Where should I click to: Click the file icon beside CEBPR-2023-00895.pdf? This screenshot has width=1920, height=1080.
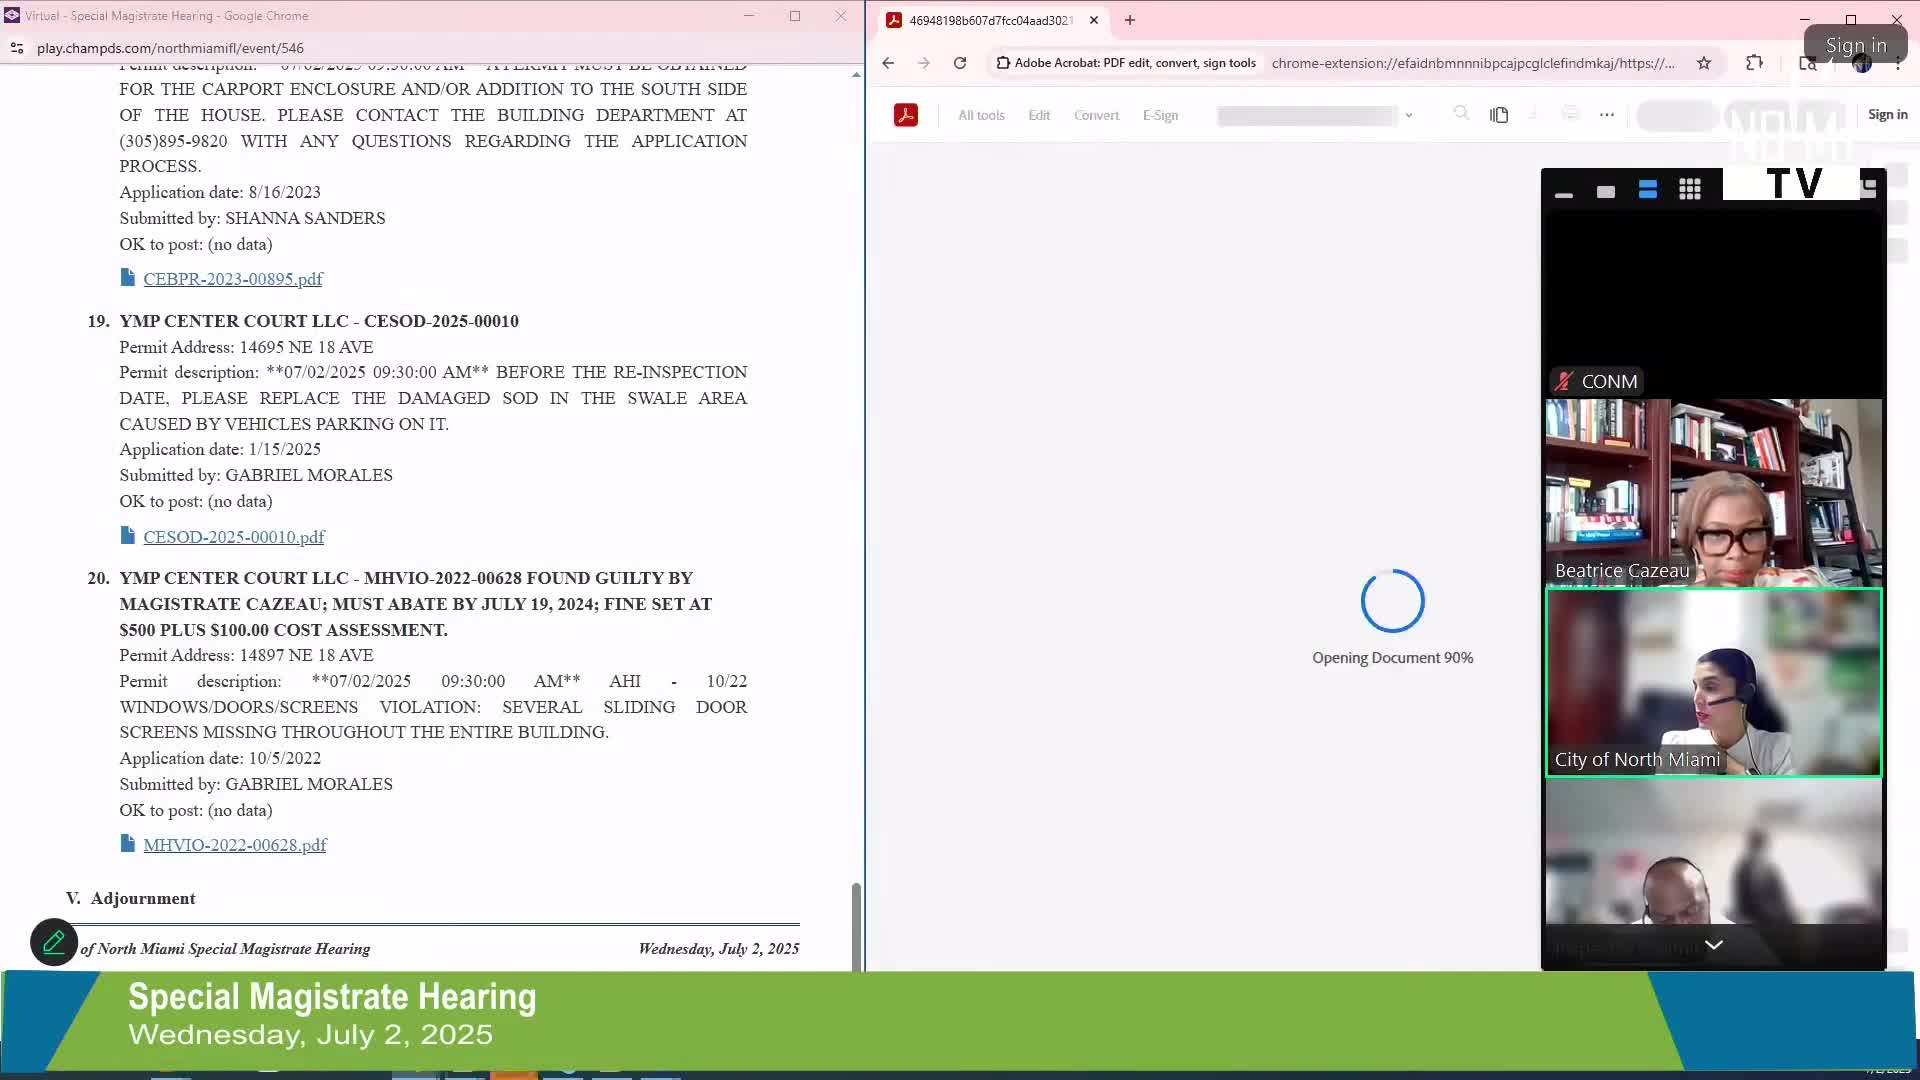tap(127, 278)
